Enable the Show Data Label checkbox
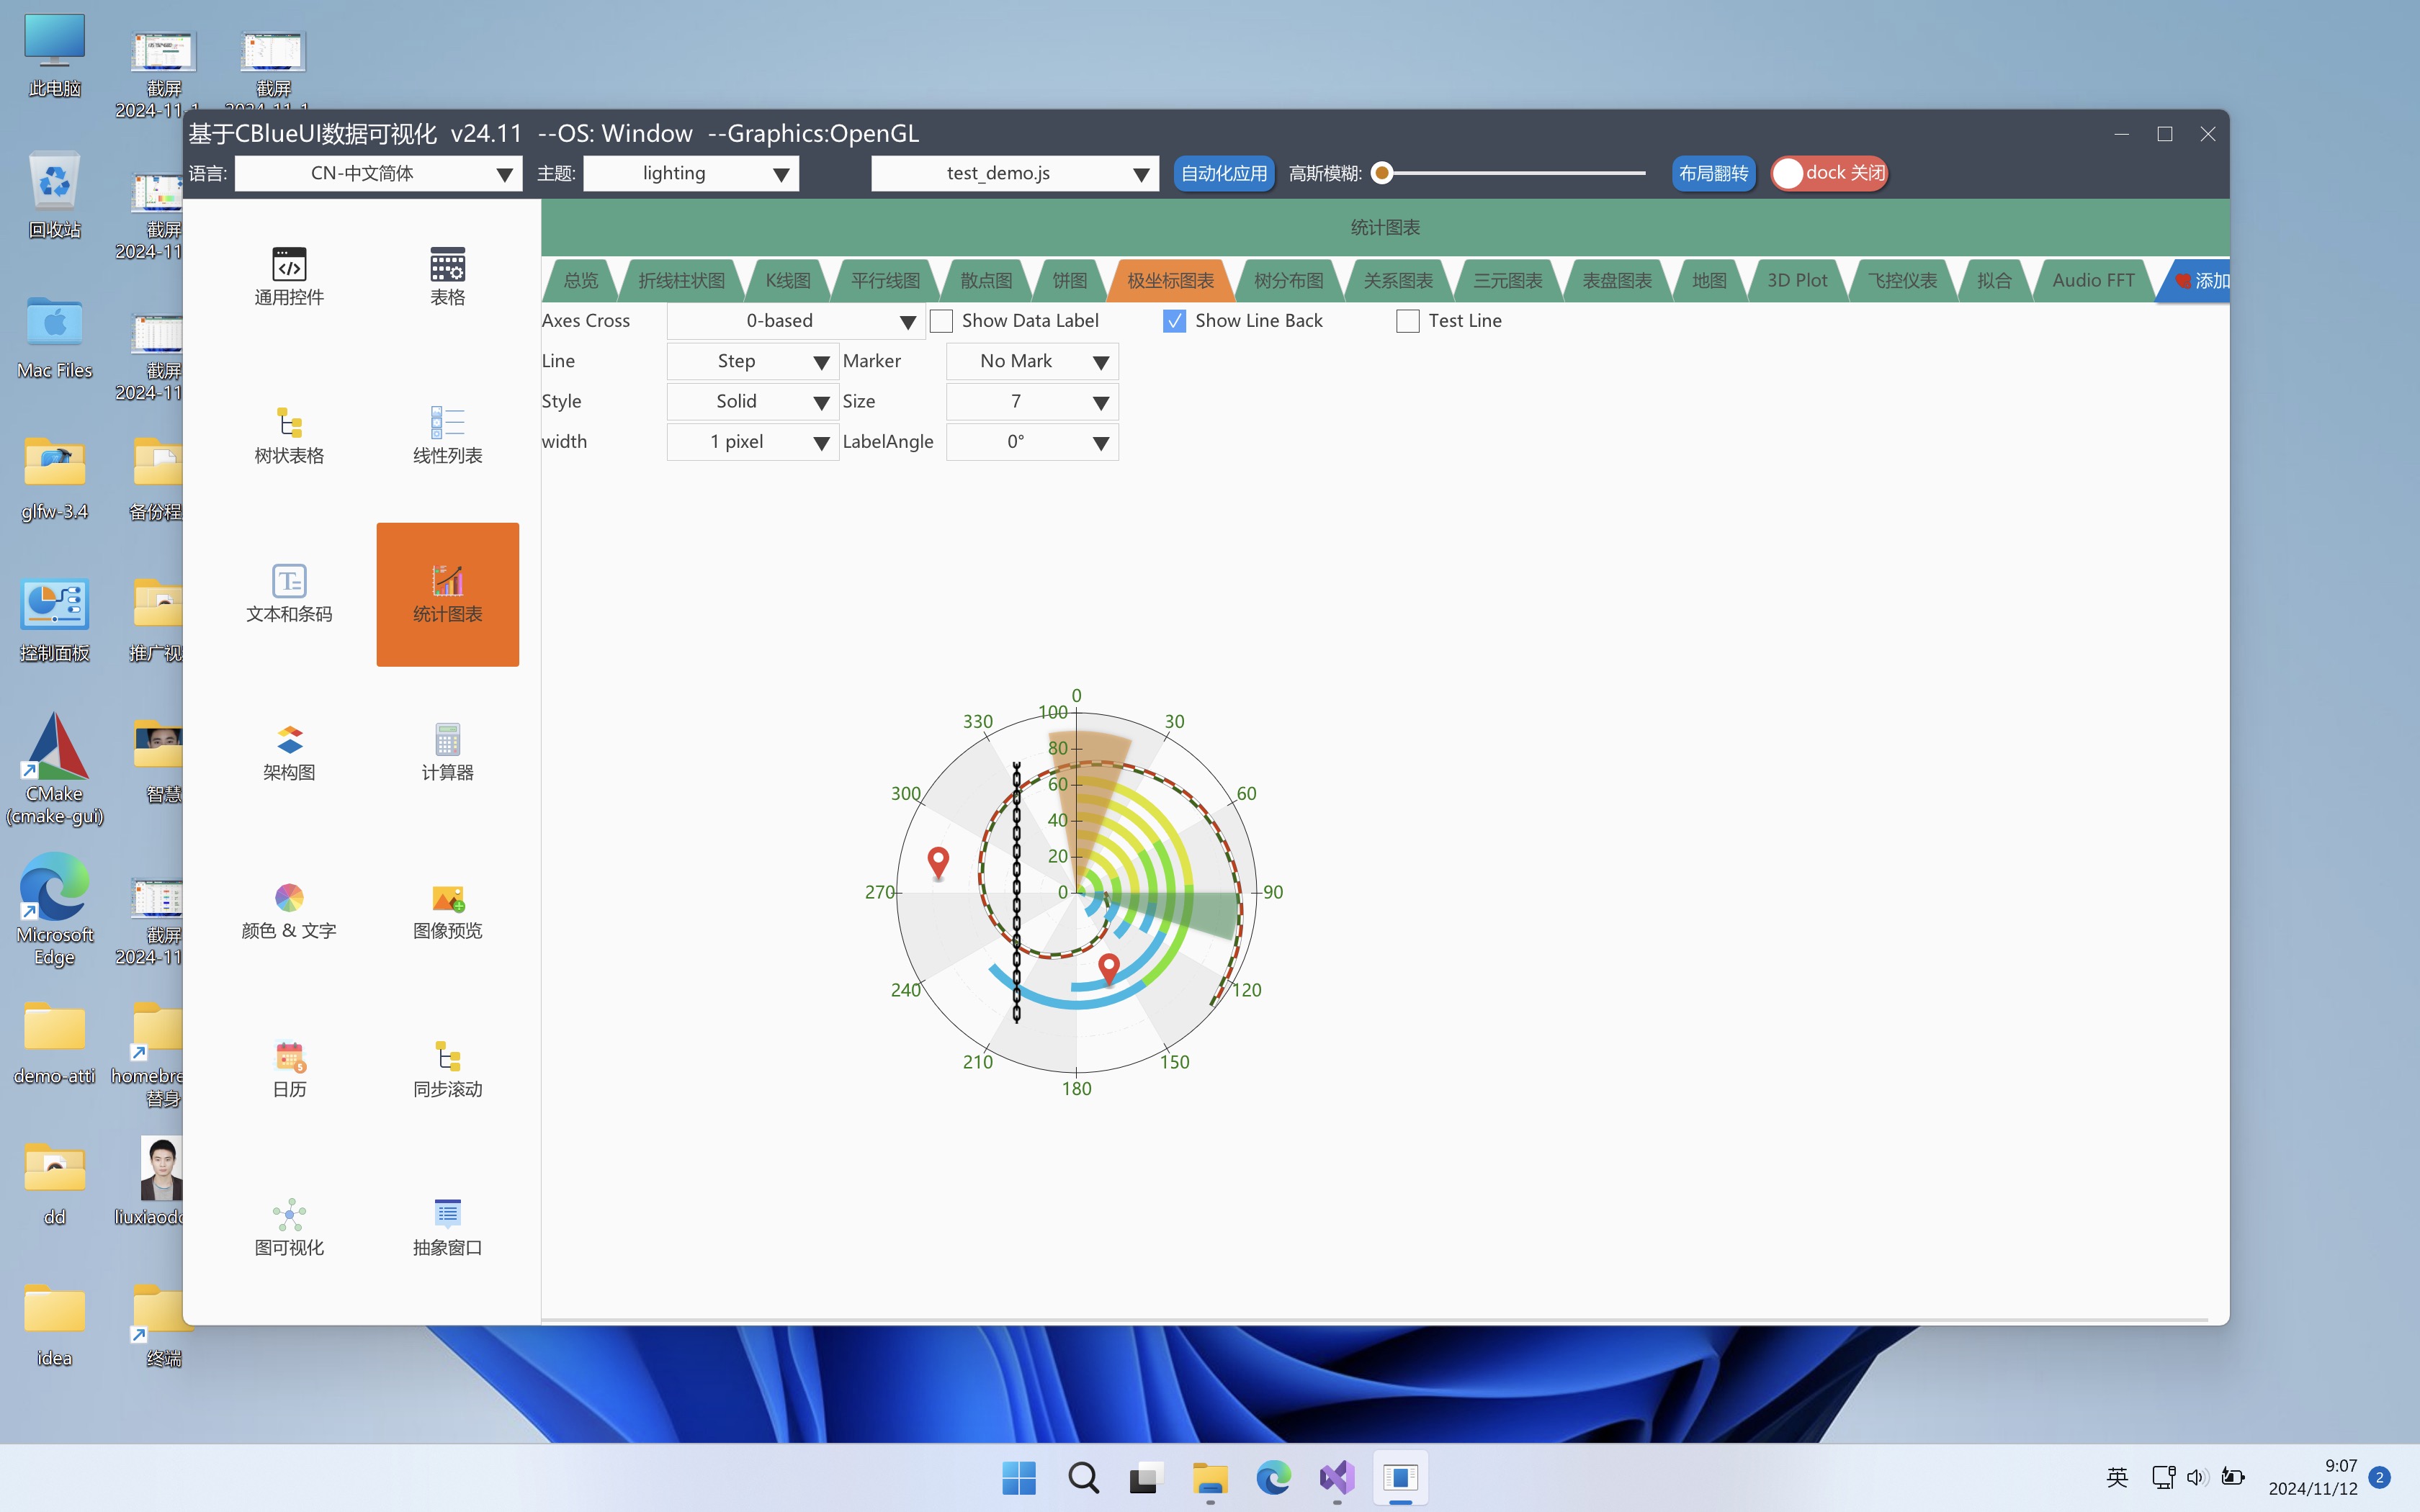 click(941, 321)
